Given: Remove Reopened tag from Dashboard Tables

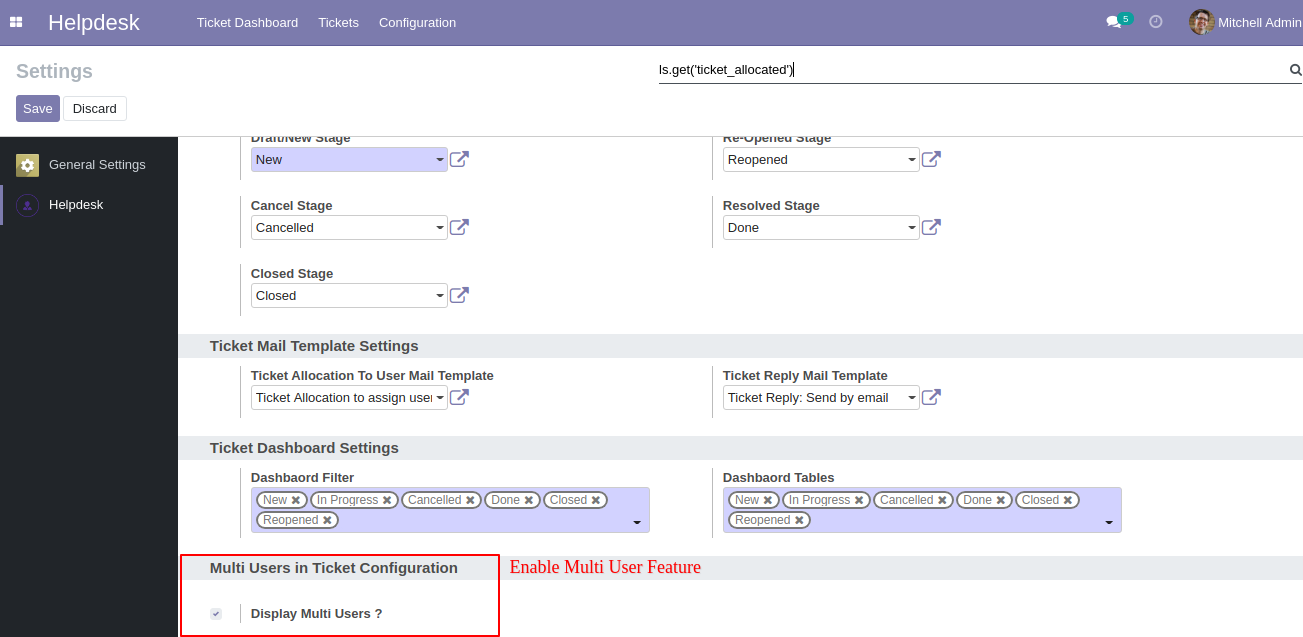Looking at the screenshot, I should click(799, 520).
